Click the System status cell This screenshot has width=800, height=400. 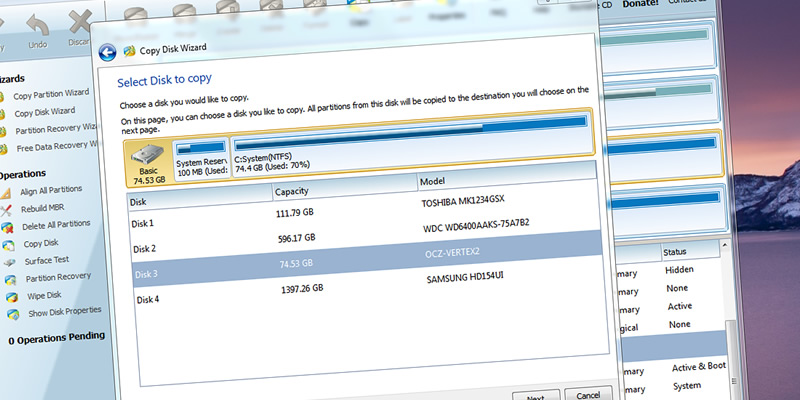coord(686,386)
